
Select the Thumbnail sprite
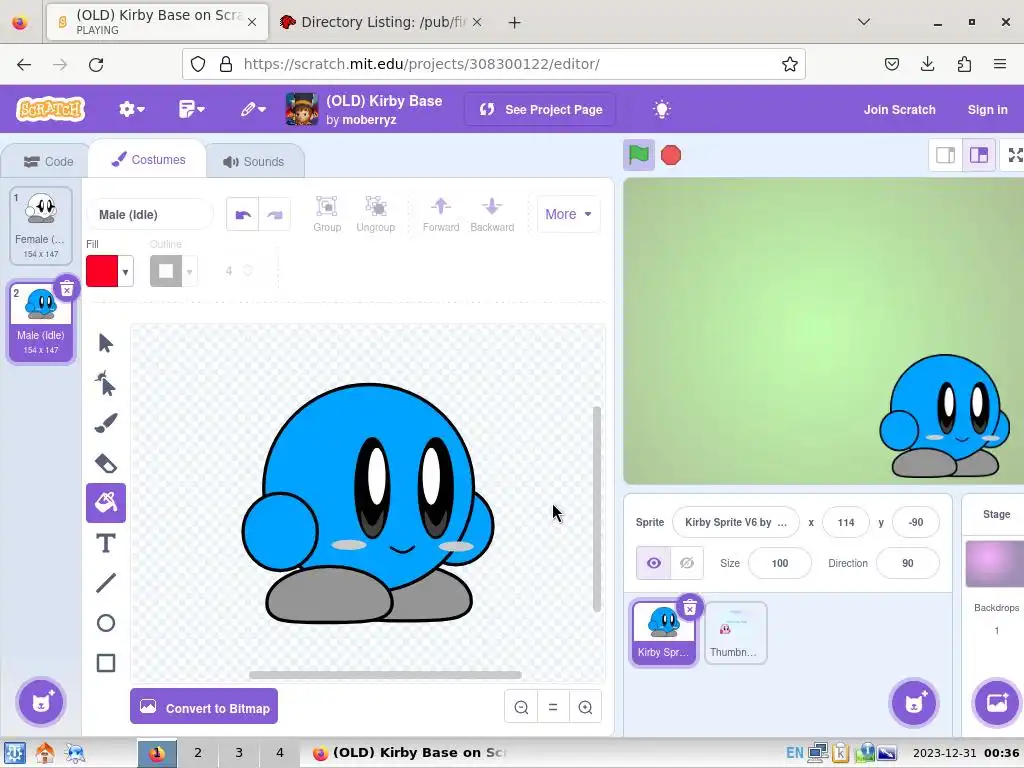tap(735, 633)
